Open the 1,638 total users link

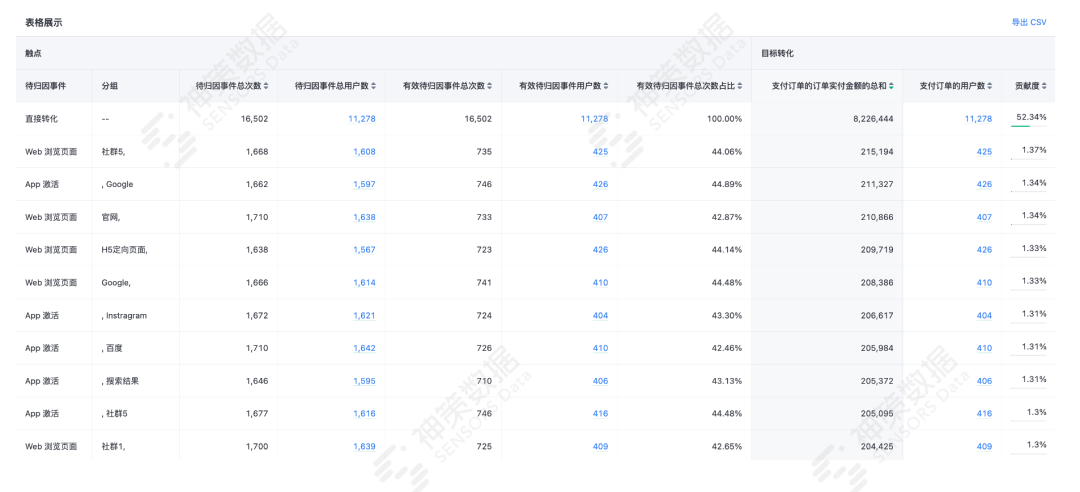point(364,217)
